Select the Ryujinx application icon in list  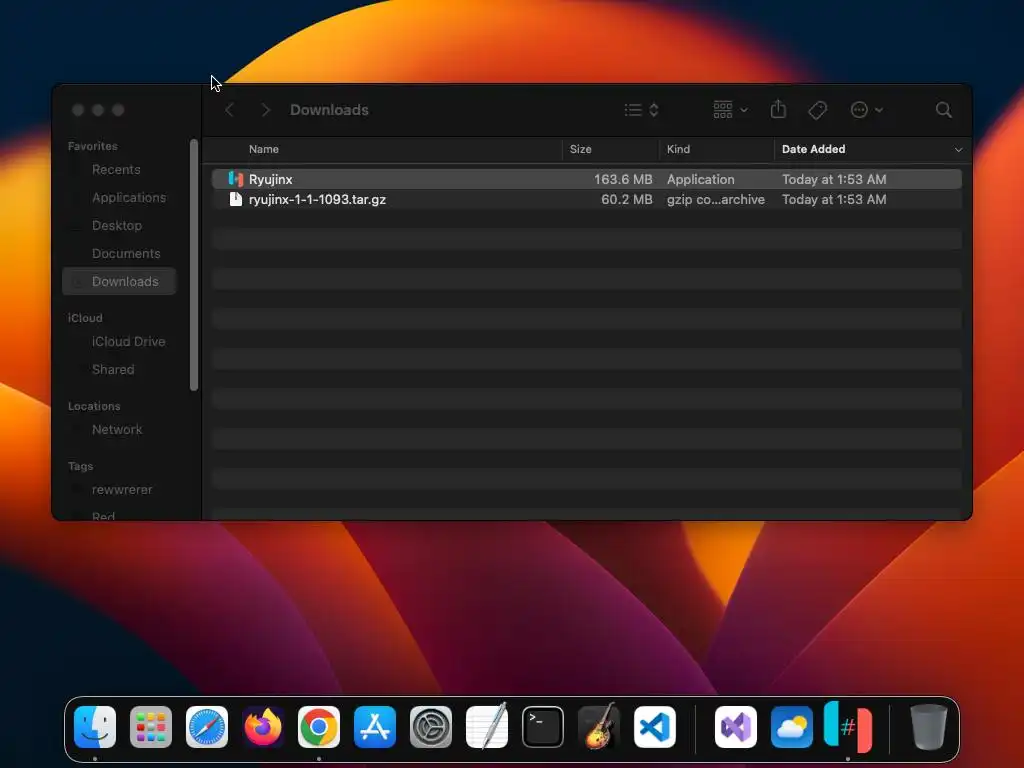pos(236,179)
